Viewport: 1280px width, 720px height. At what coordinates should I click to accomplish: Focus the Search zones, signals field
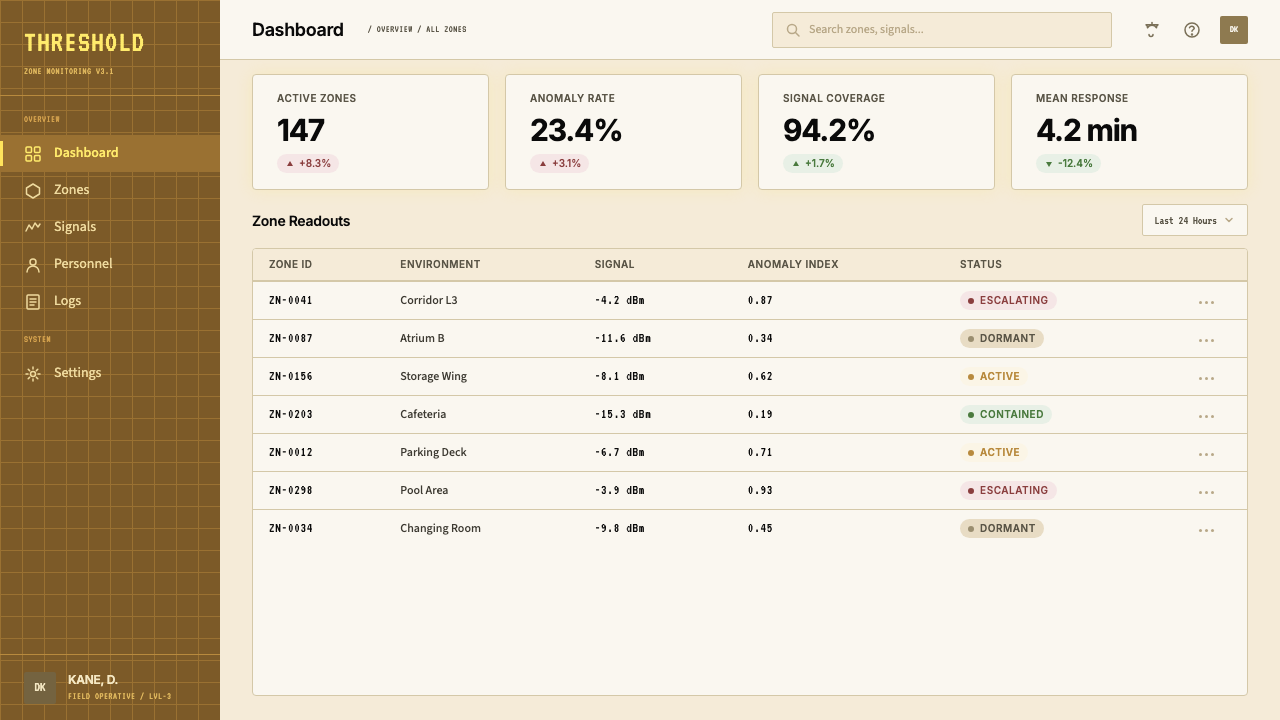coord(941,30)
